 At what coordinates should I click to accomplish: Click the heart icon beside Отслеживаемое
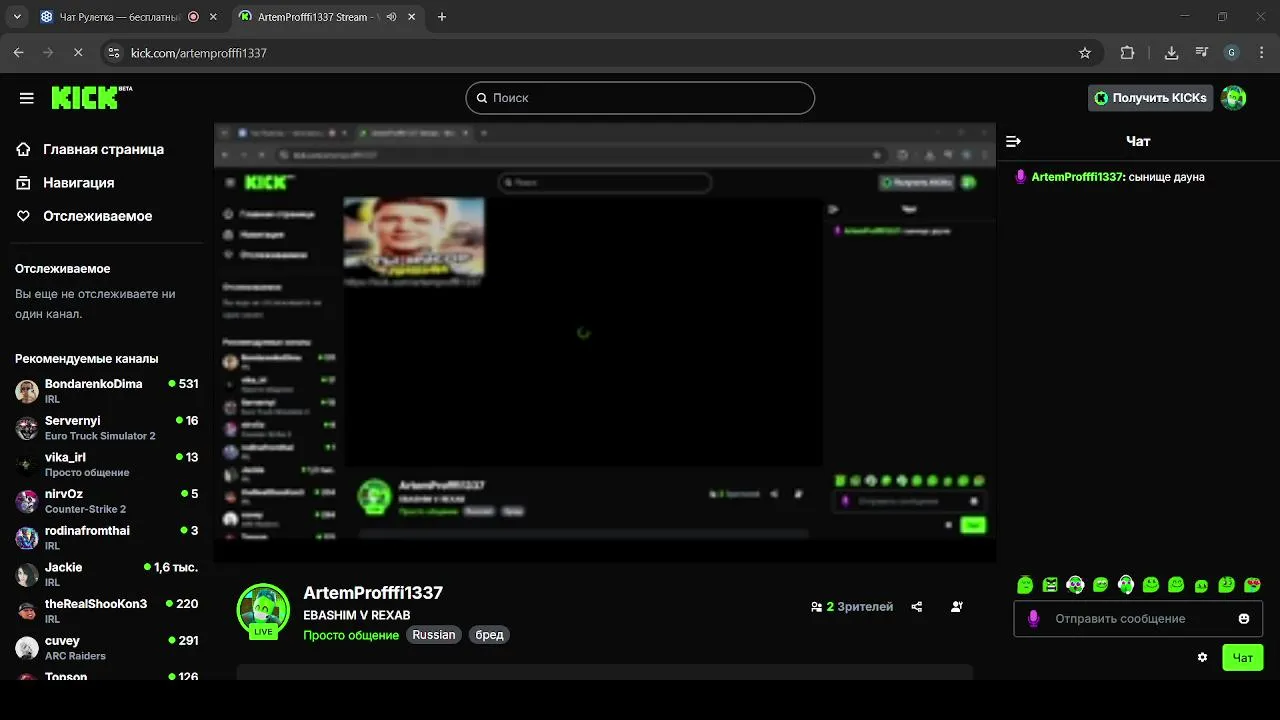point(24,216)
